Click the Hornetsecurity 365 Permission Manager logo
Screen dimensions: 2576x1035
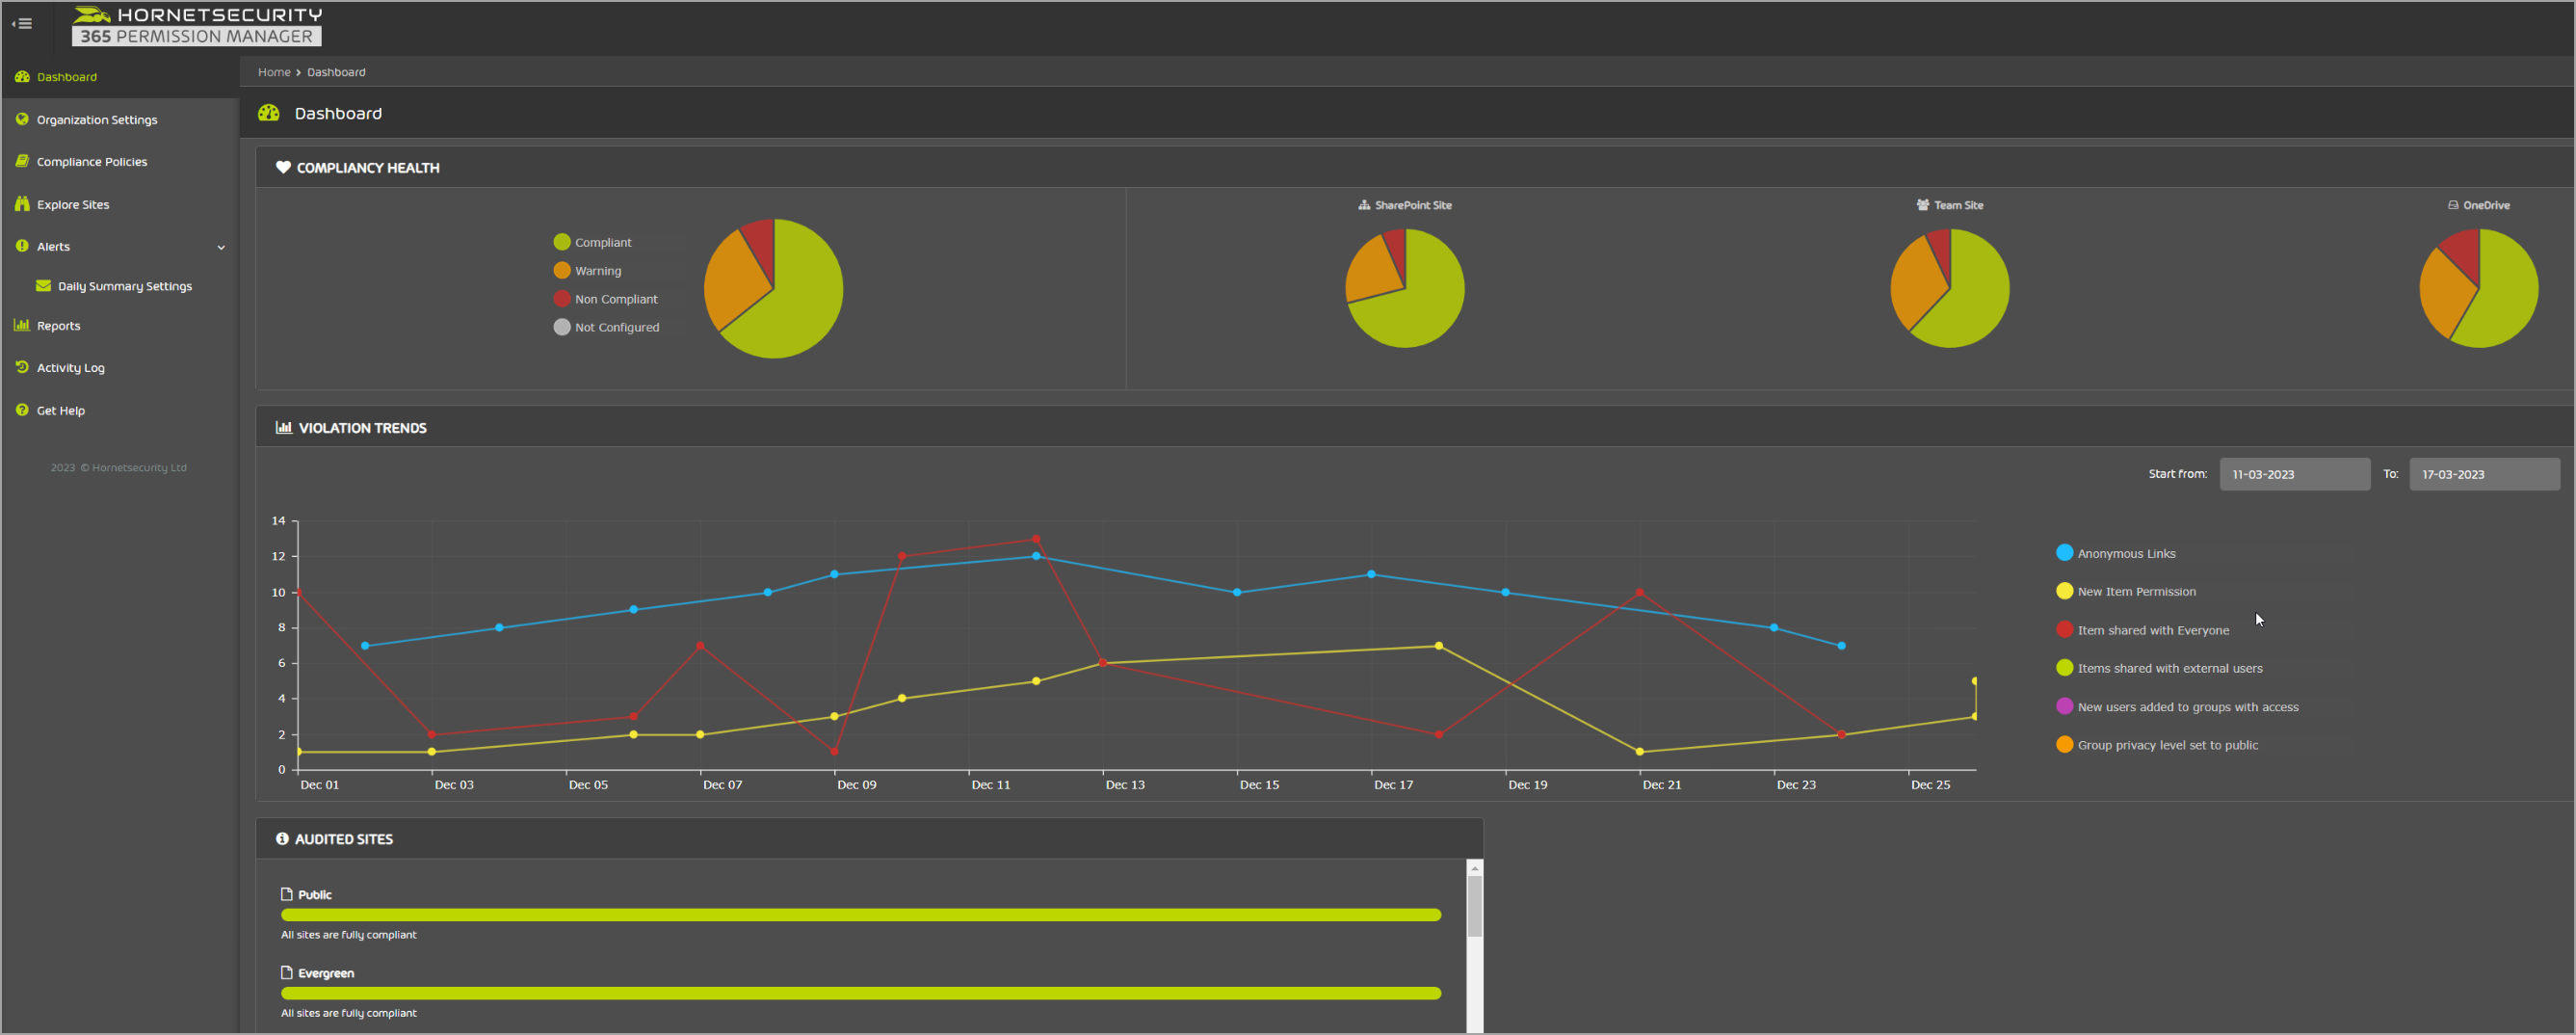[197, 26]
